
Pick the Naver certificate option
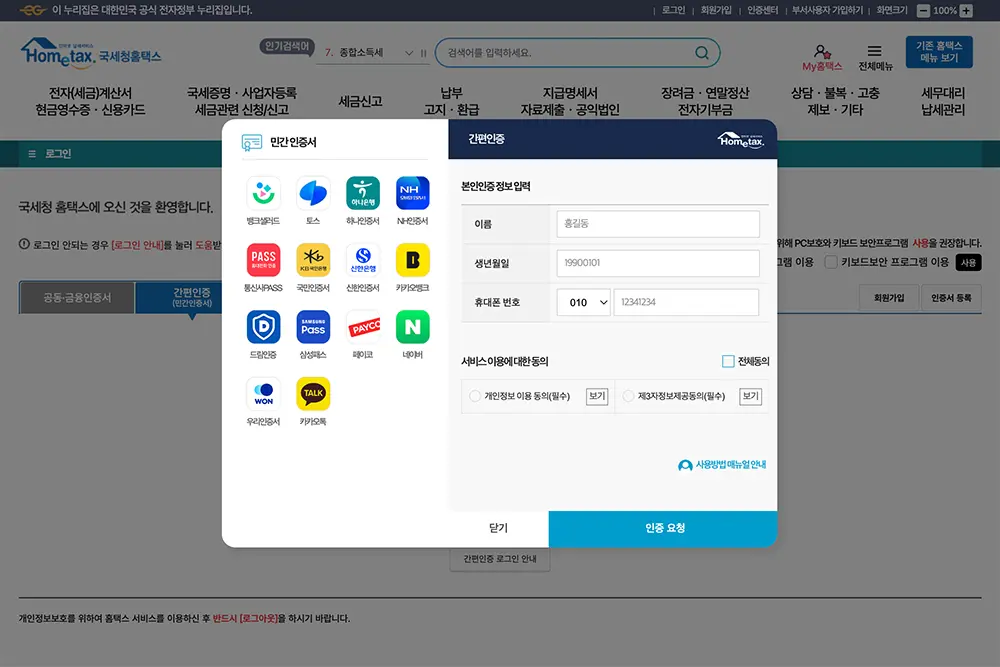click(x=413, y=328)
